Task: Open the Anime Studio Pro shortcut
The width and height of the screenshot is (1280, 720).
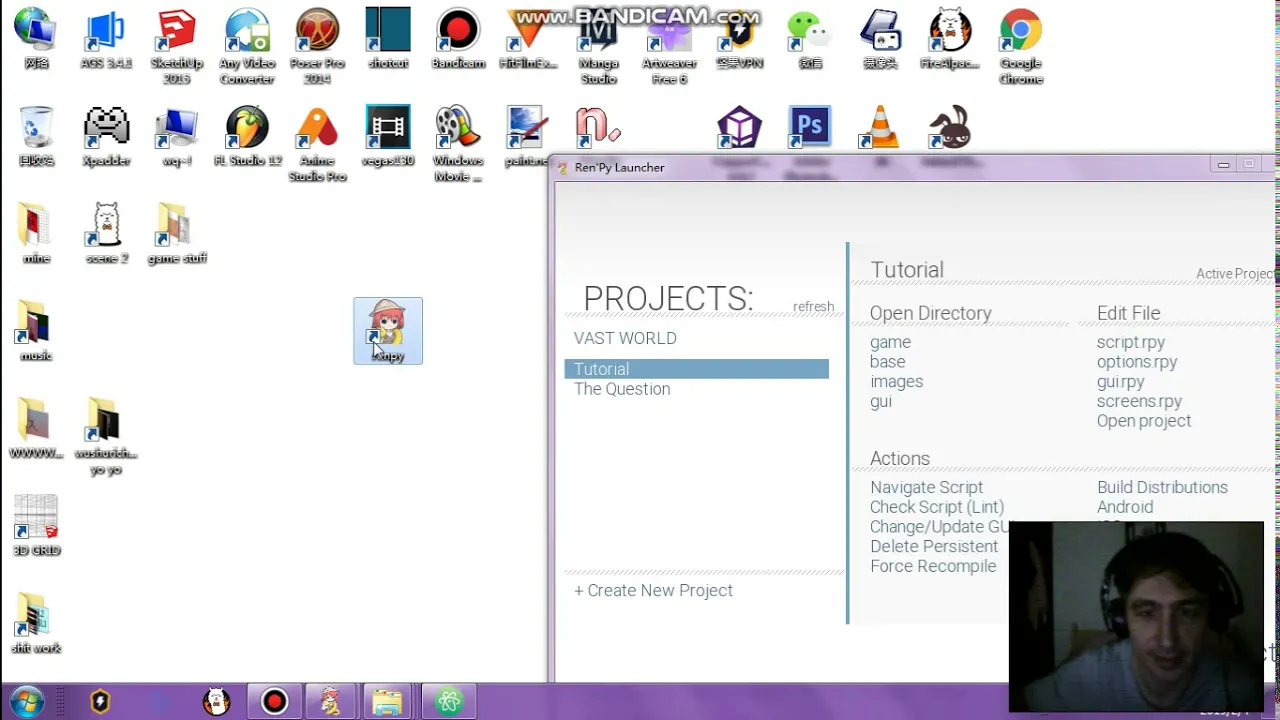Action: pos(317,145)
